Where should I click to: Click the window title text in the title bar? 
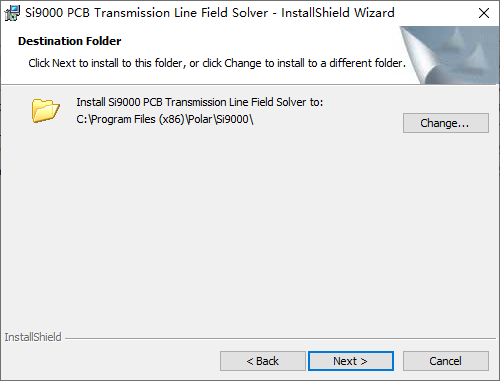coord(210,13)
